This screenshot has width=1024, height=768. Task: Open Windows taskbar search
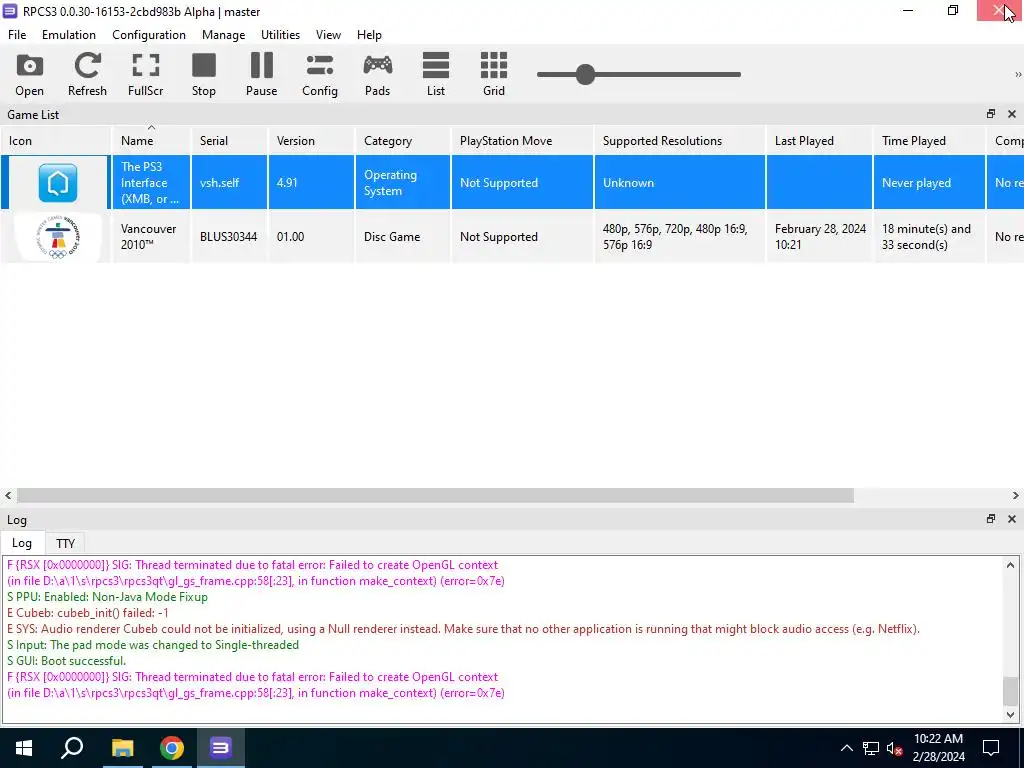[72, 748]
